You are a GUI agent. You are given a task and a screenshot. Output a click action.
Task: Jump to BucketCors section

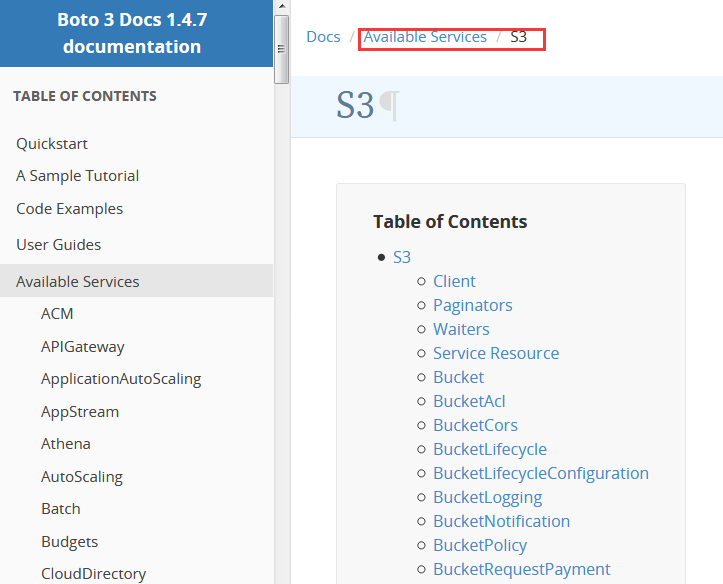point(475,425)
